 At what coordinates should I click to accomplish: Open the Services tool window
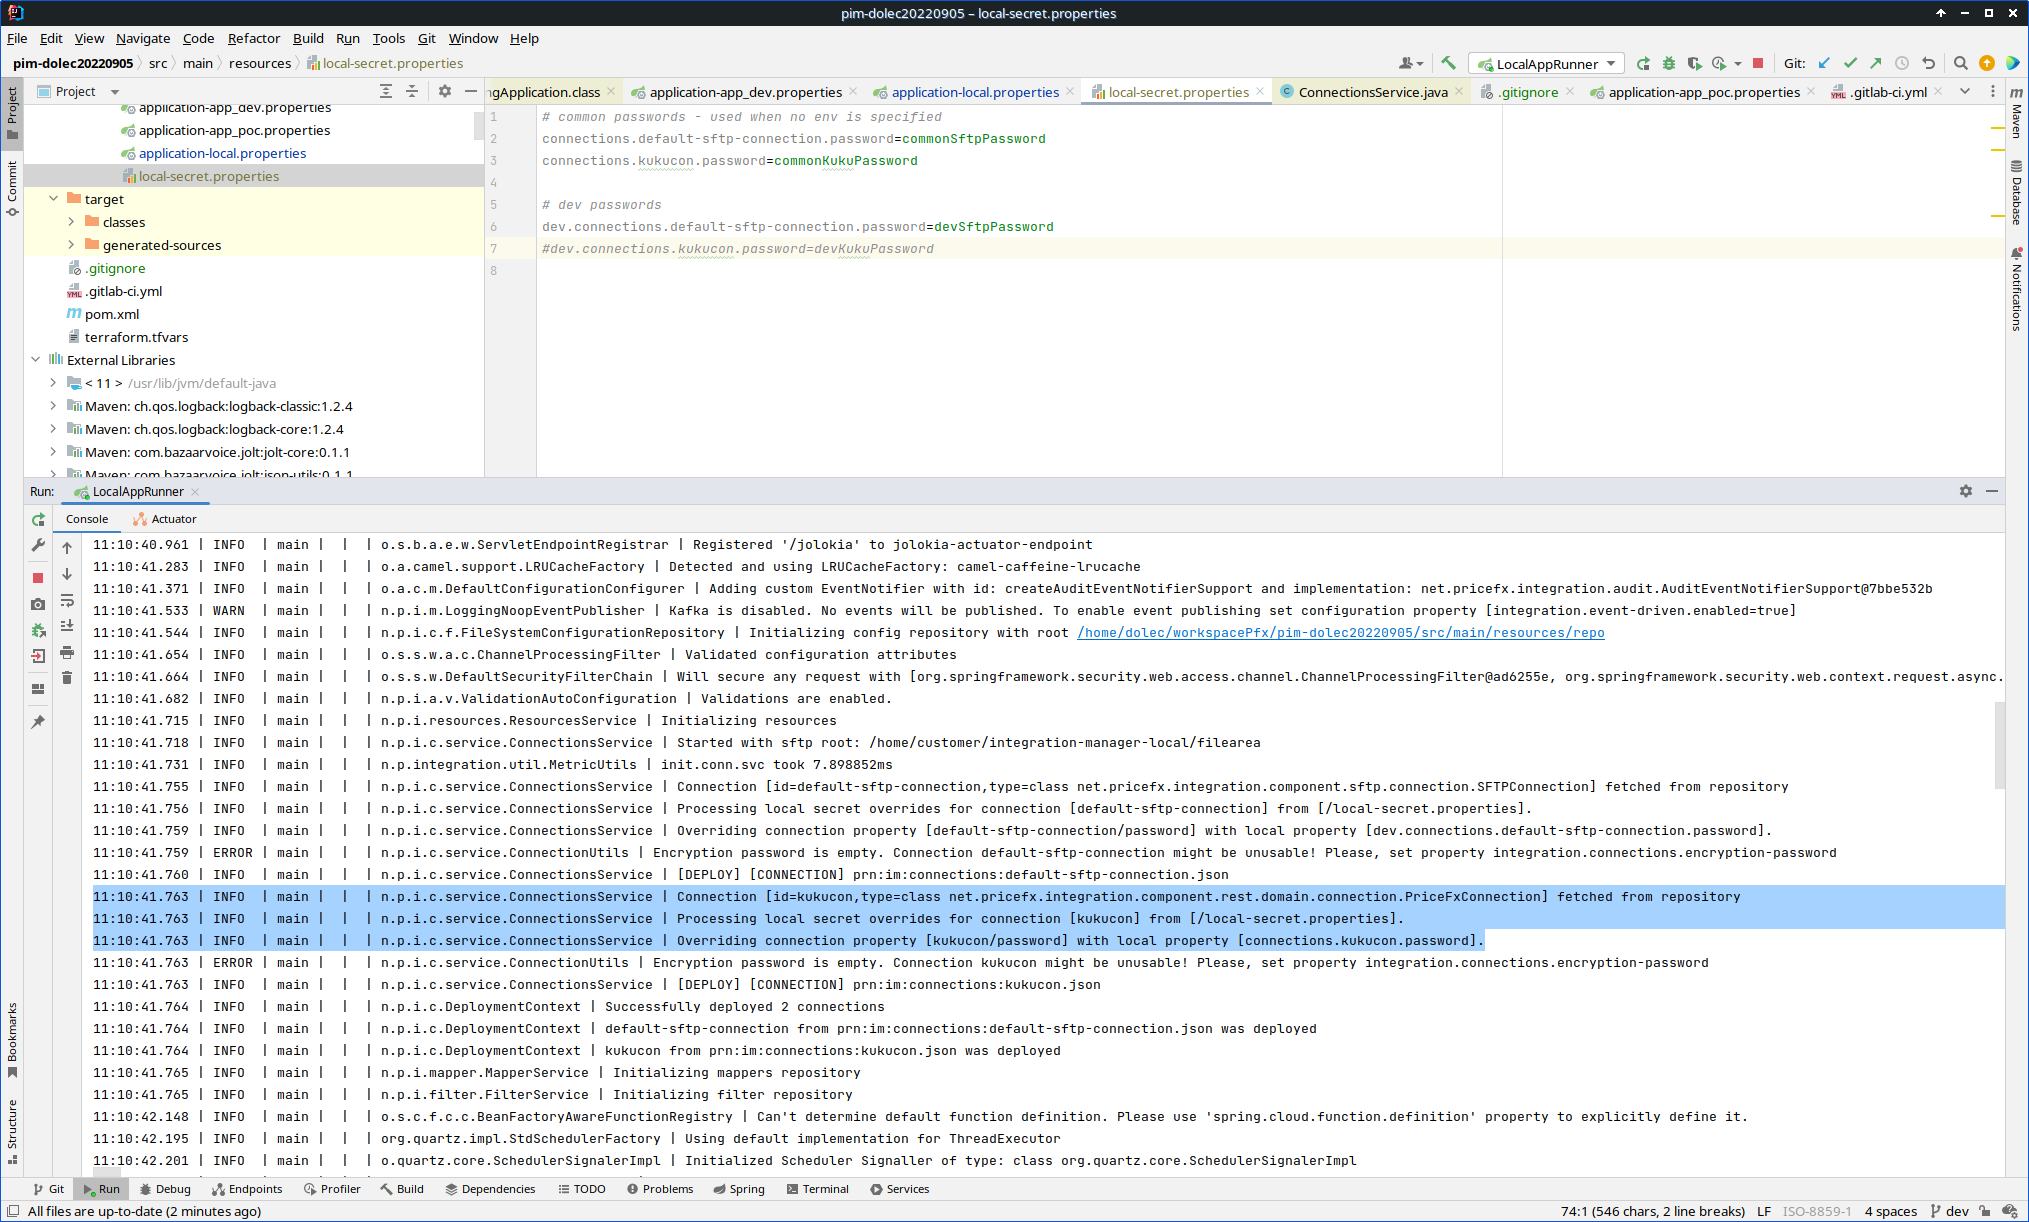pyautogui.click(x=899, y=1189)
